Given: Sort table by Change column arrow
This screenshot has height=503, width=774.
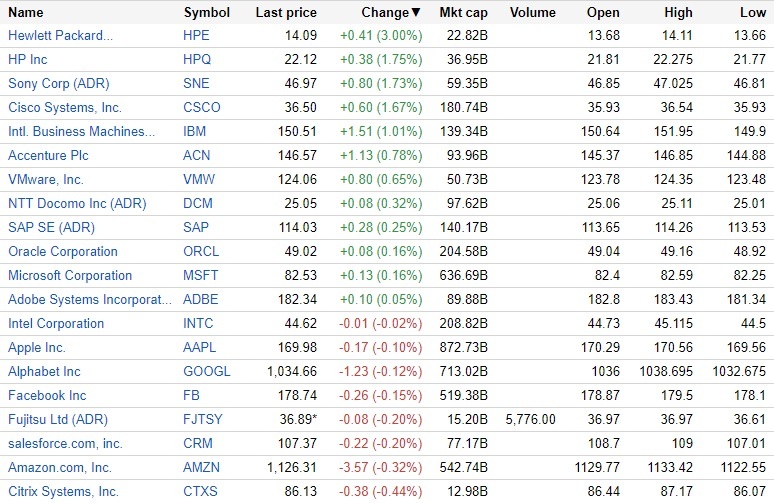Looking at the screenshot, I should pos(417,13).
